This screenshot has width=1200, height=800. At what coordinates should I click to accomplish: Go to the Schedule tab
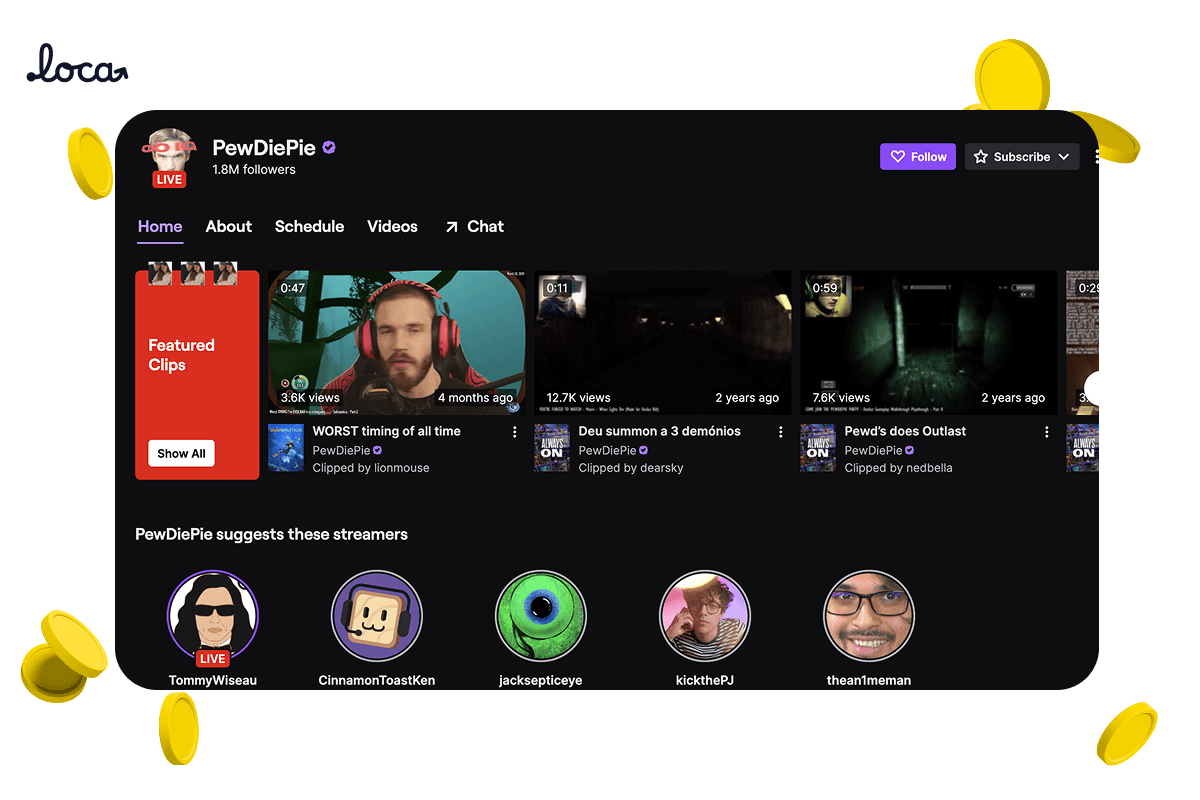pyautogui.click(x=309, y=227)
